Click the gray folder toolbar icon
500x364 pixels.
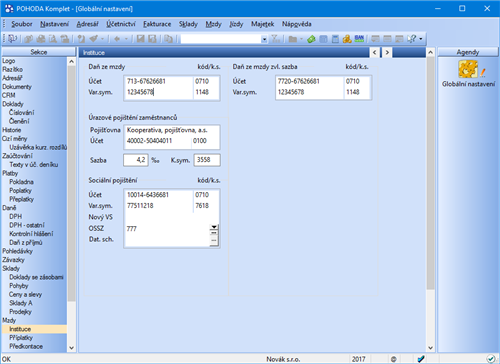click(x=293, y=39)
